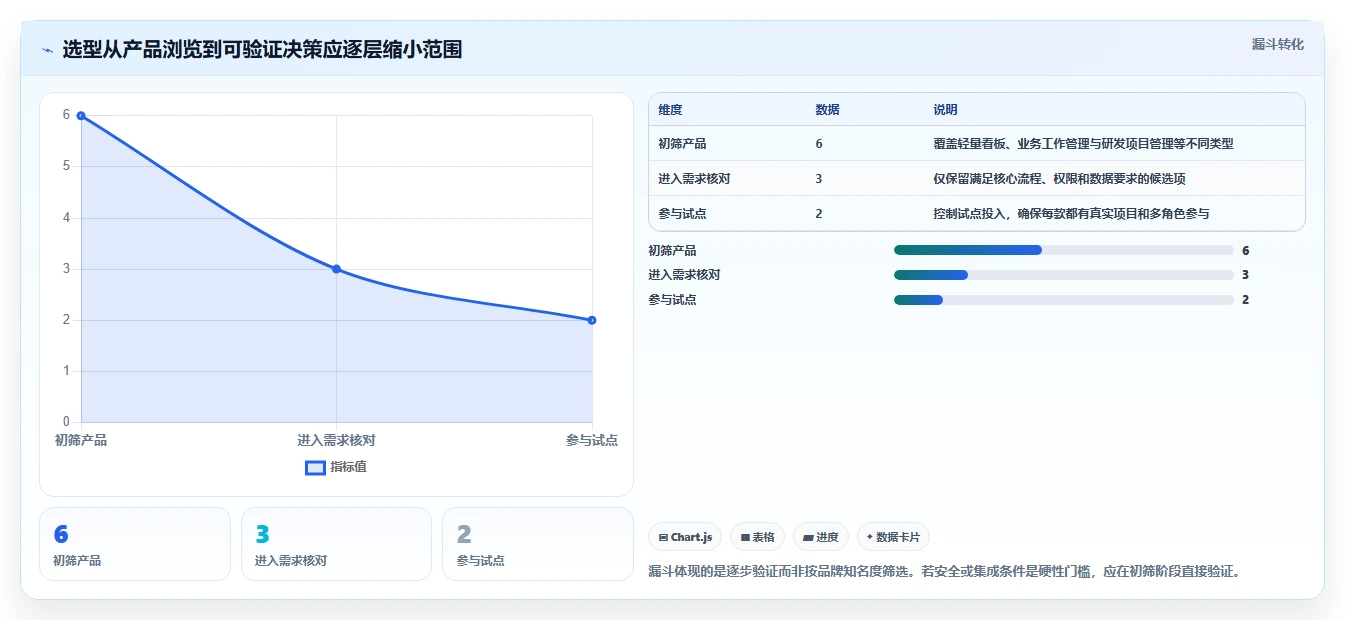The height and width of the screenshot is (620, 1345).
Task: Click the table value 3 for 进入需求核对
Action: pos(819,179)
